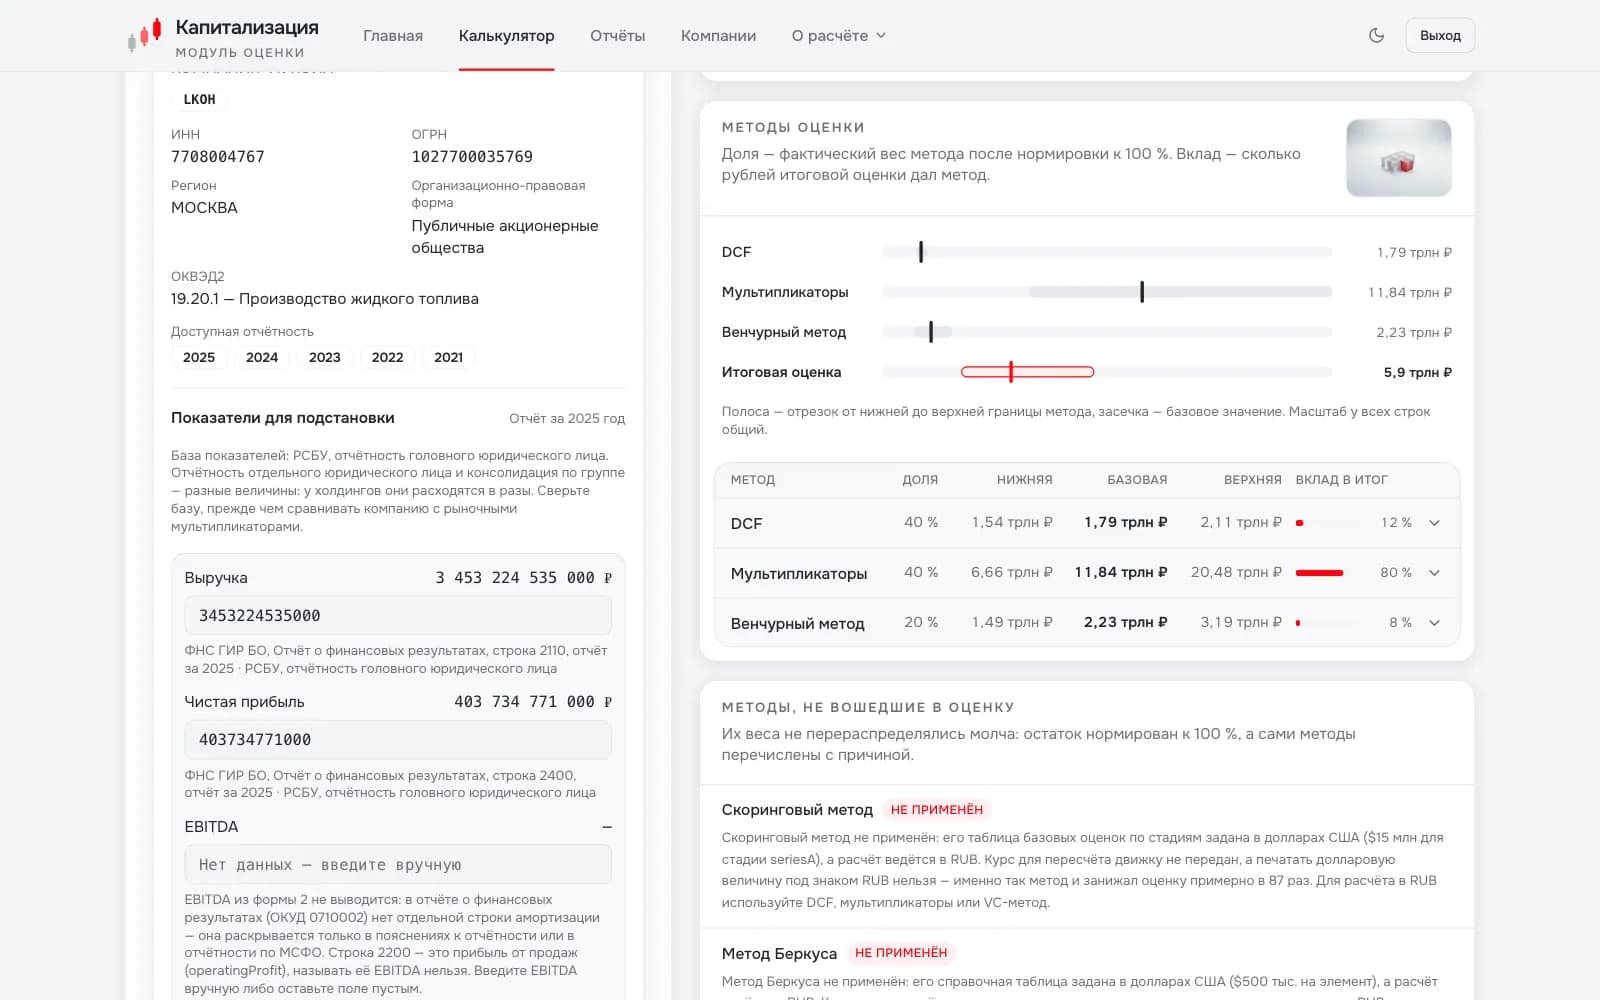Click the EBITDA dash value indicator
Viewport: 1600px width, 1000px height.
pos(607,827)
